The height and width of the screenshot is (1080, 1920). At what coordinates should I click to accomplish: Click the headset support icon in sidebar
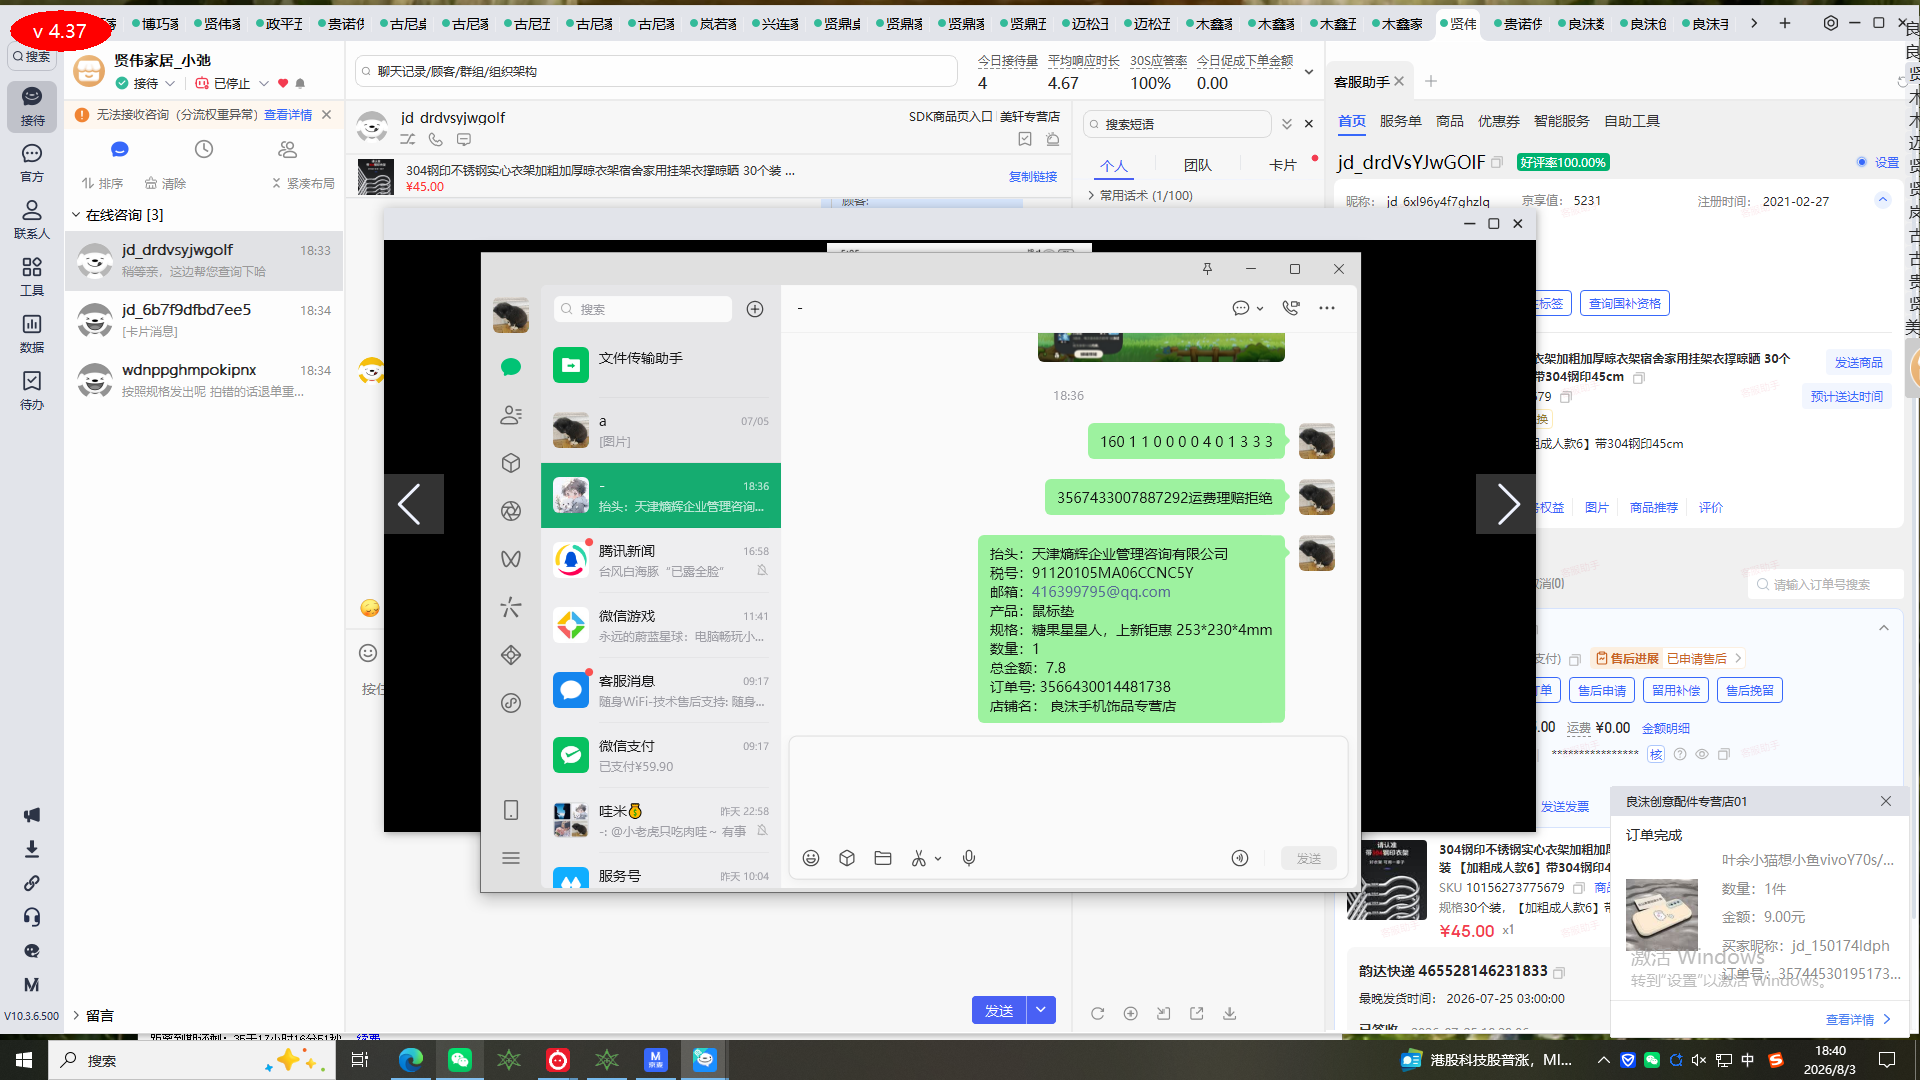(x=32, y=917)
